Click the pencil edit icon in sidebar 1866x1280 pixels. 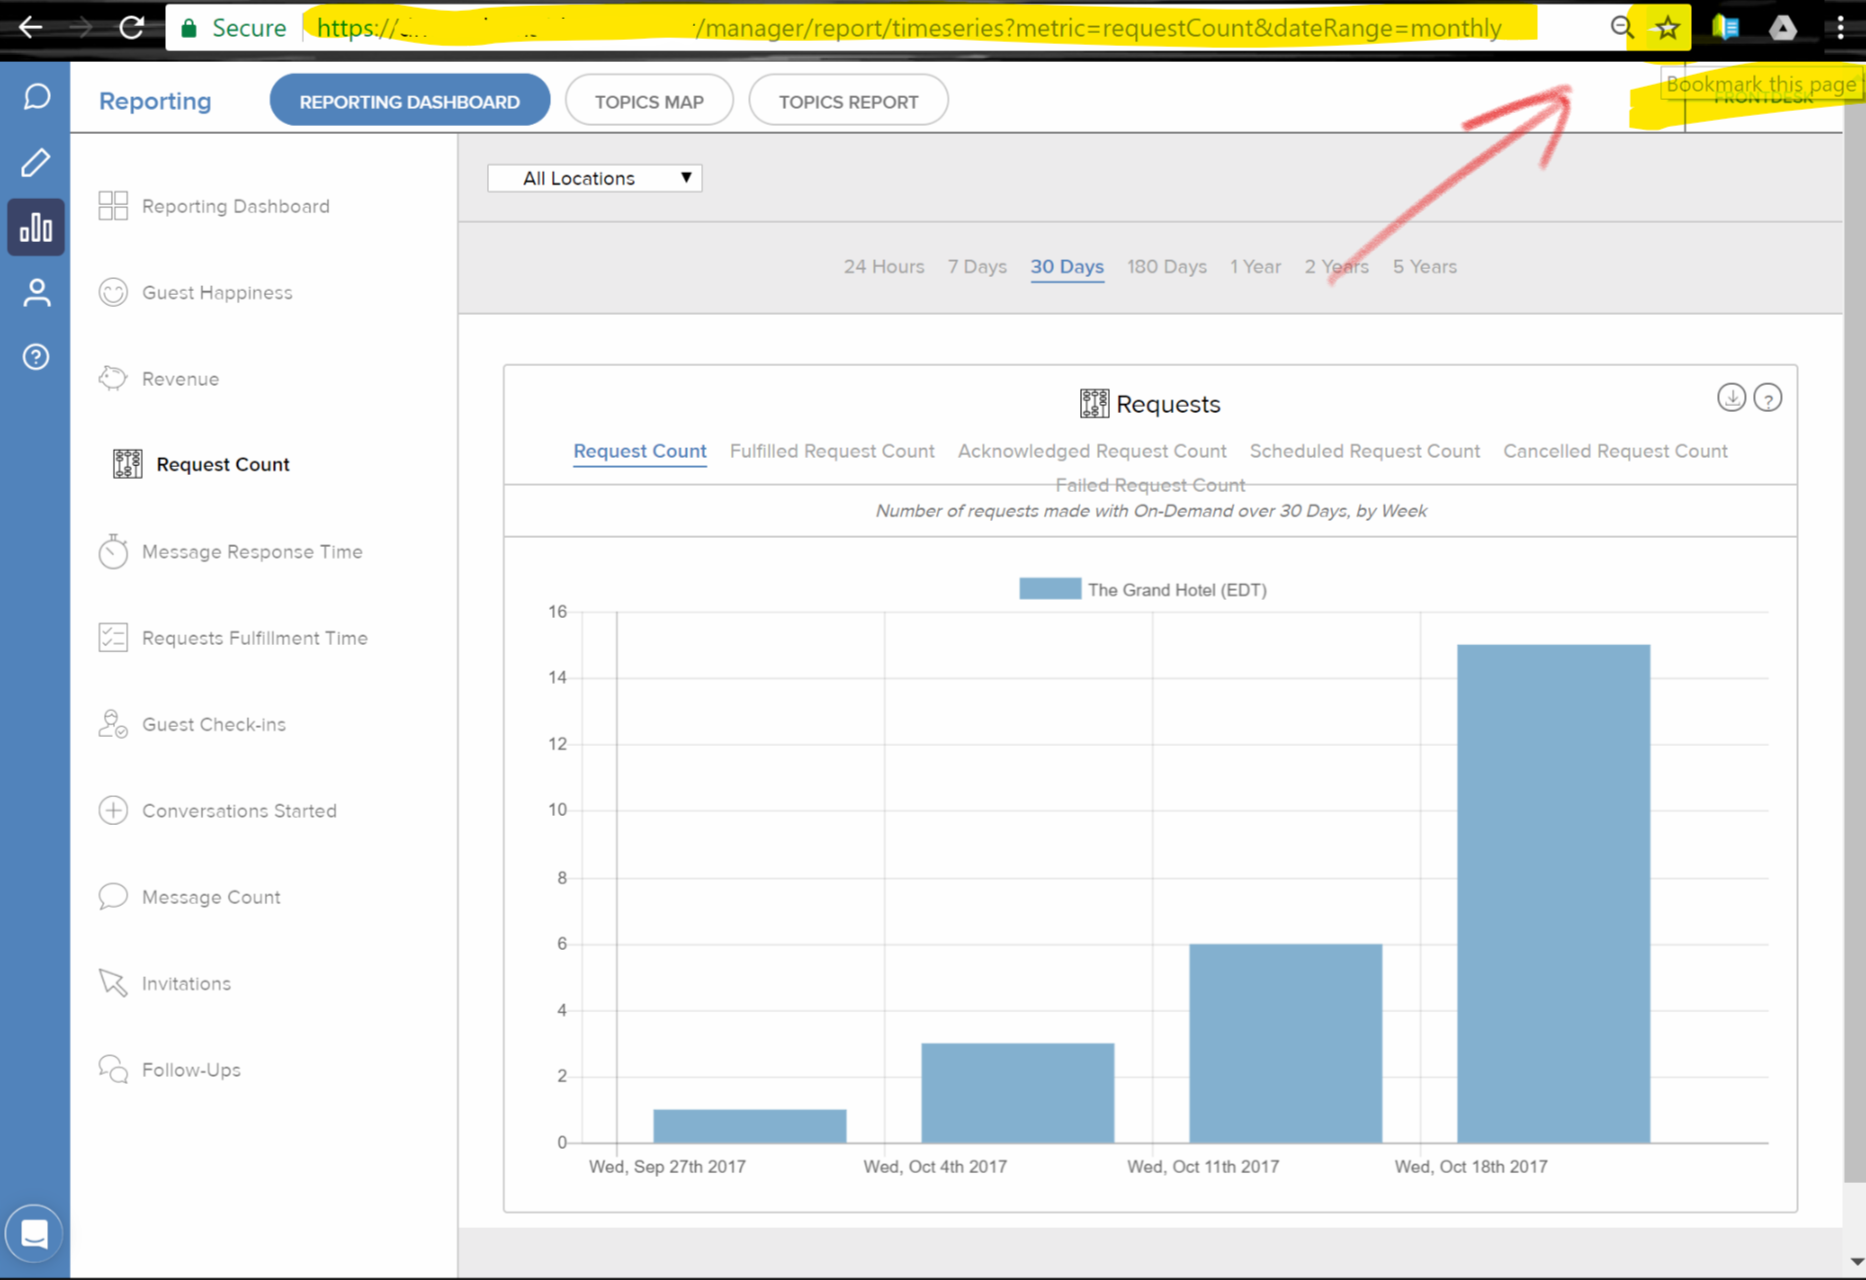point(36,162)
